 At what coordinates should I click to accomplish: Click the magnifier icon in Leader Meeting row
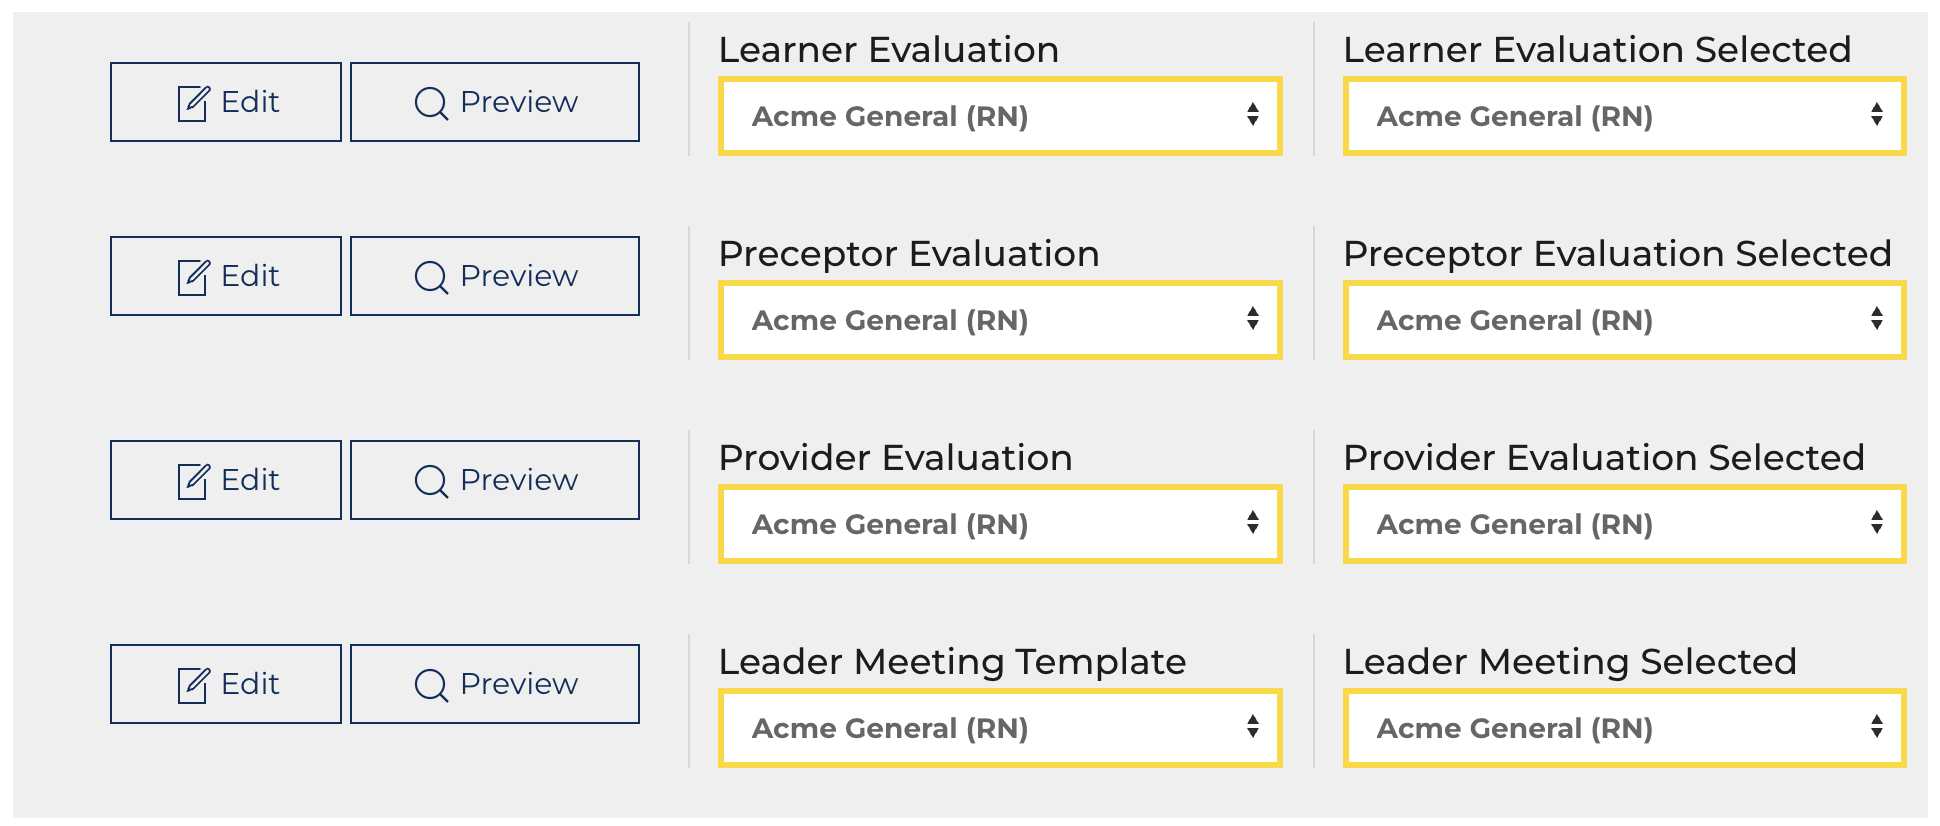[431, 685]
